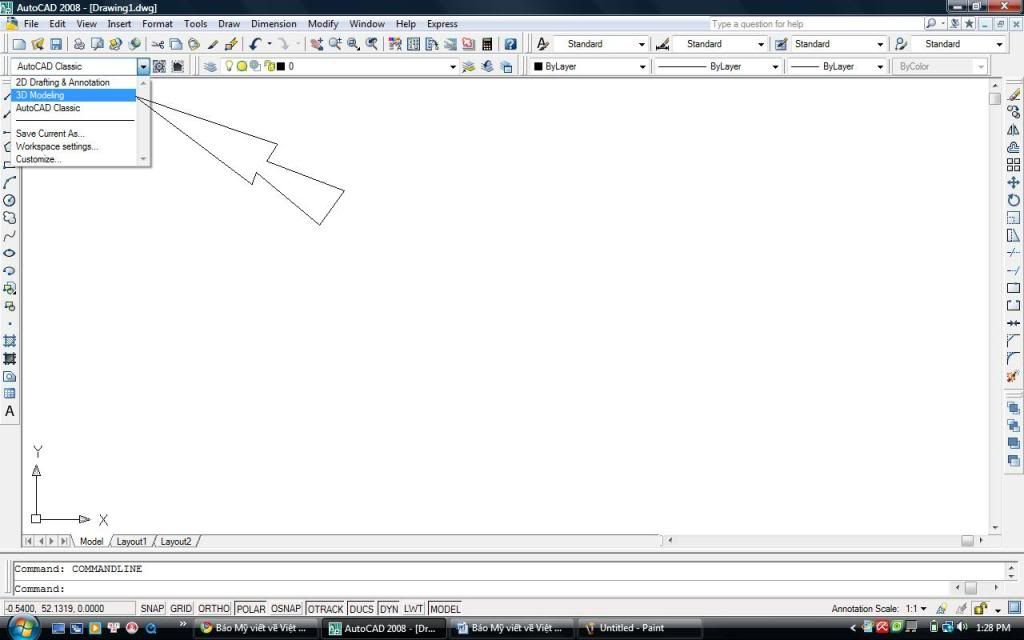Click MODEL button in status bar
1024x640 pixels.
tap(445, 609)
